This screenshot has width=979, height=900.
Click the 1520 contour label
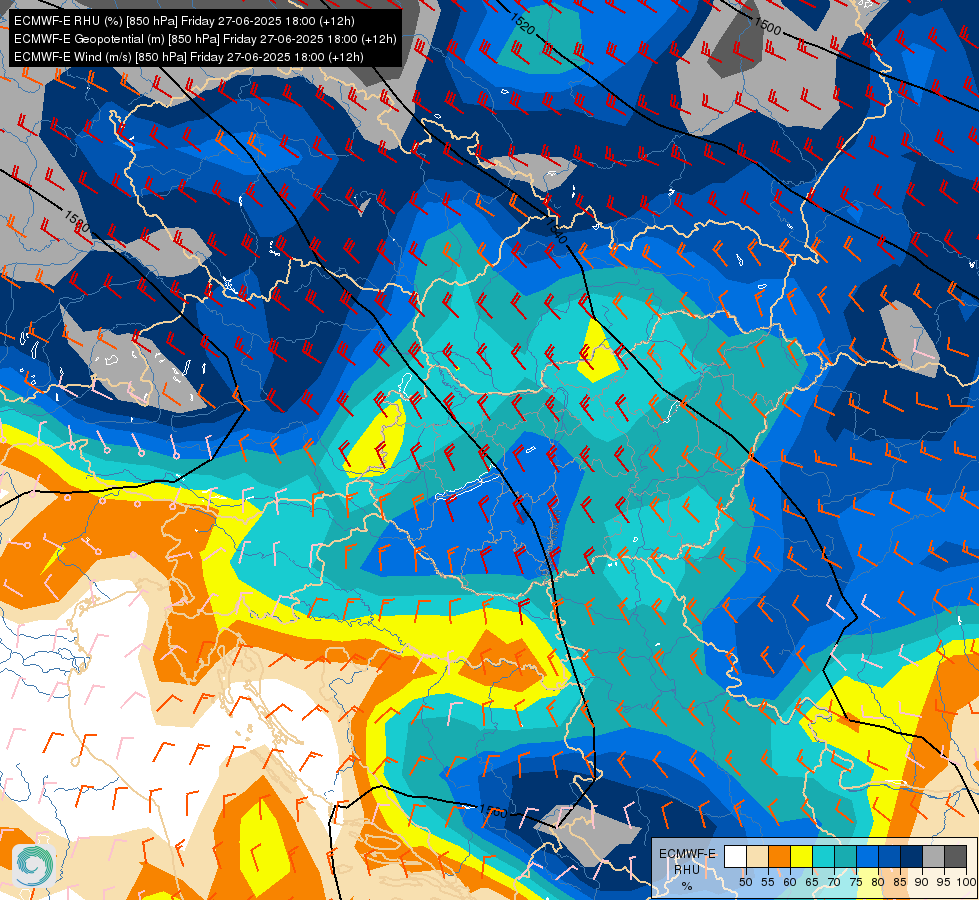pyautogui.click(x=522, y=24)
